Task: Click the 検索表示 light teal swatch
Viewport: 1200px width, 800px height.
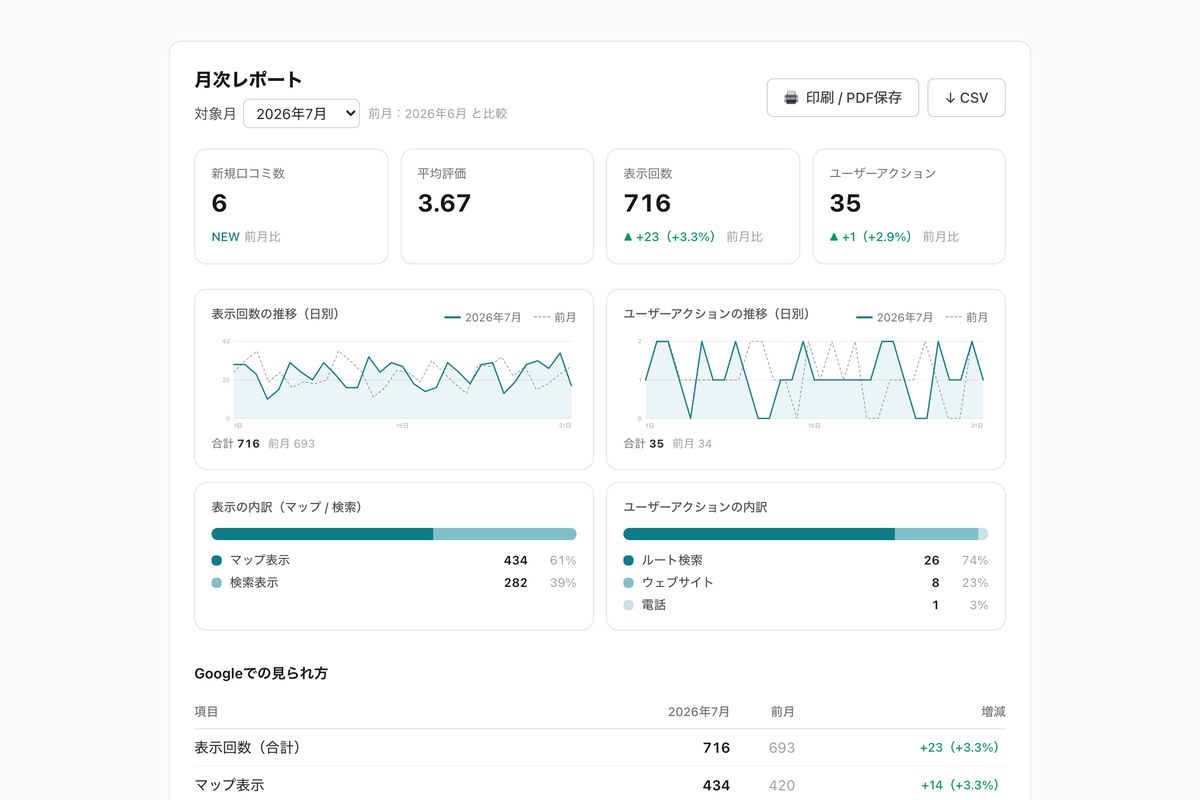Action: tap(216, 582)
